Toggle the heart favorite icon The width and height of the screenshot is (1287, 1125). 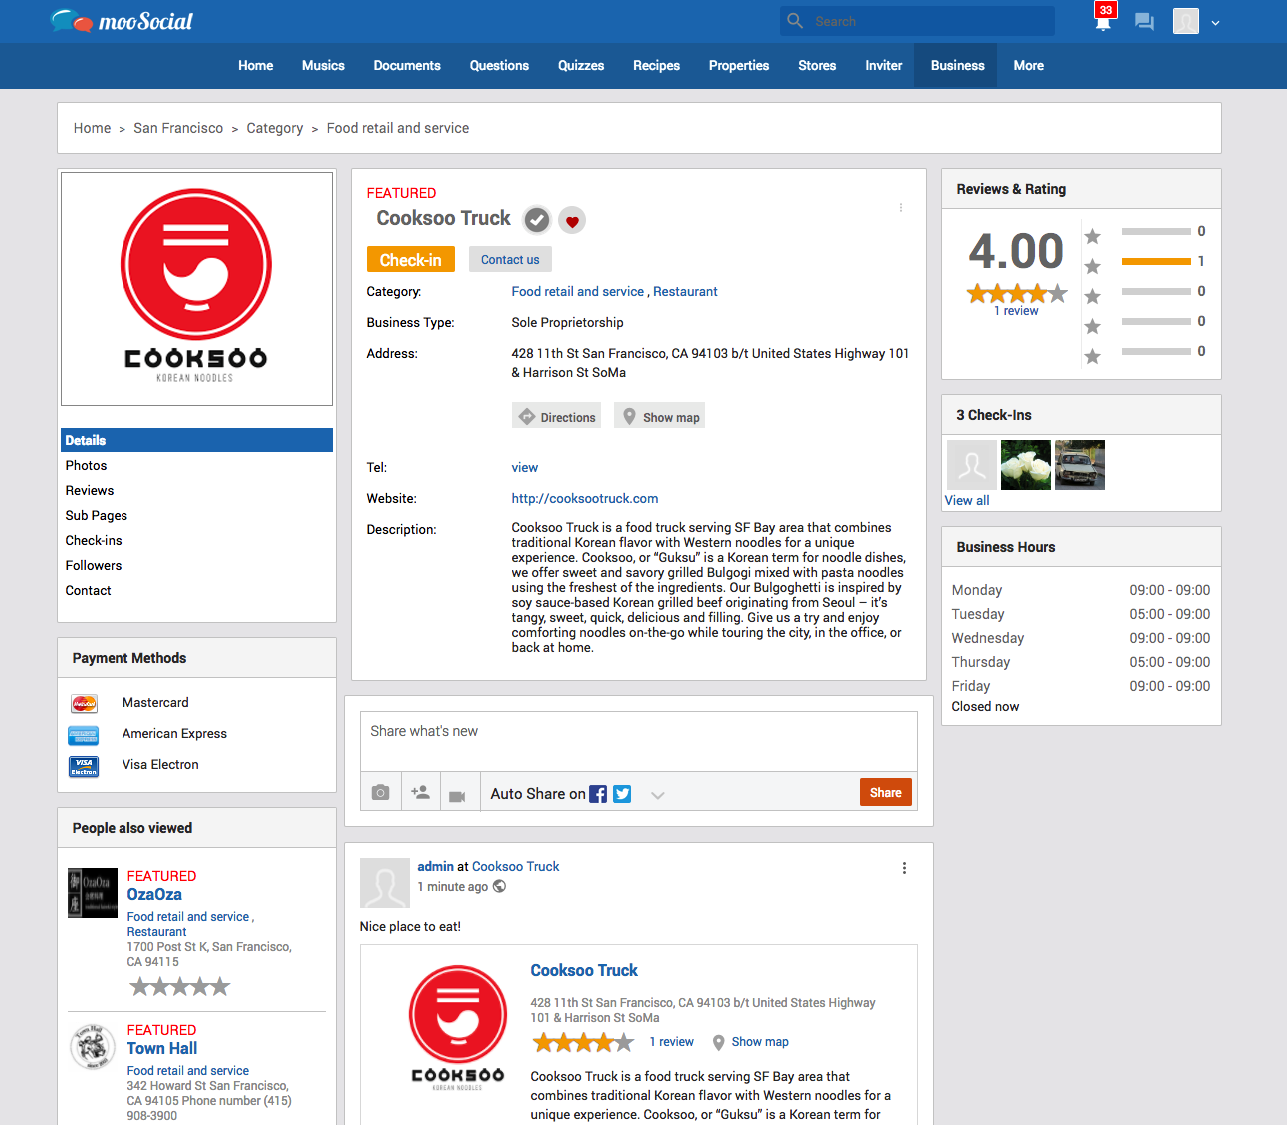pyautogui.click(x=572, y=221)
